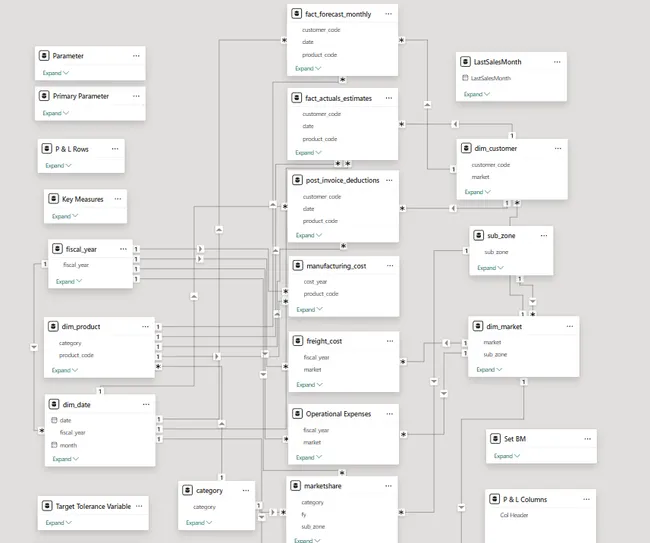Click the Primary Parameter table icon
The image size is (650, 543).
44,96
